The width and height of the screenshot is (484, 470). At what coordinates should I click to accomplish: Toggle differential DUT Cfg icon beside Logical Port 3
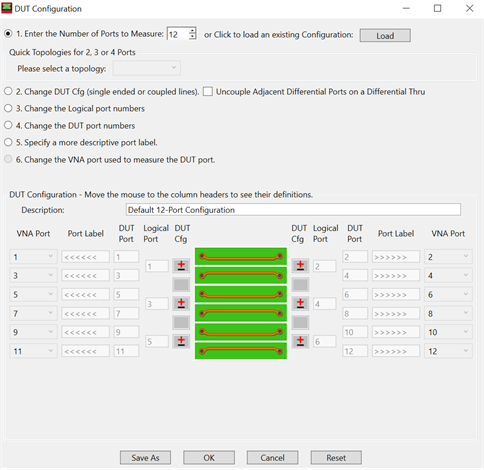pos(181,303)
